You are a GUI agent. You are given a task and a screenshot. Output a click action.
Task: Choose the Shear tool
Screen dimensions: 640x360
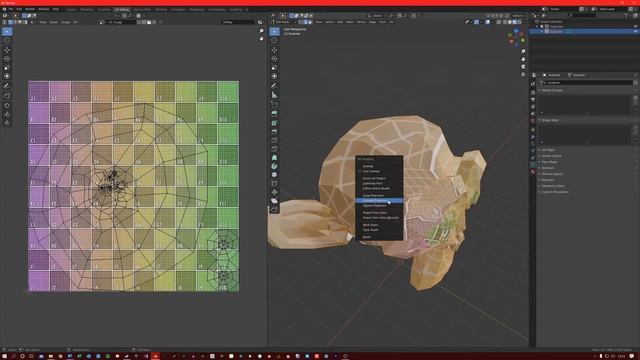tap(274, 201)
